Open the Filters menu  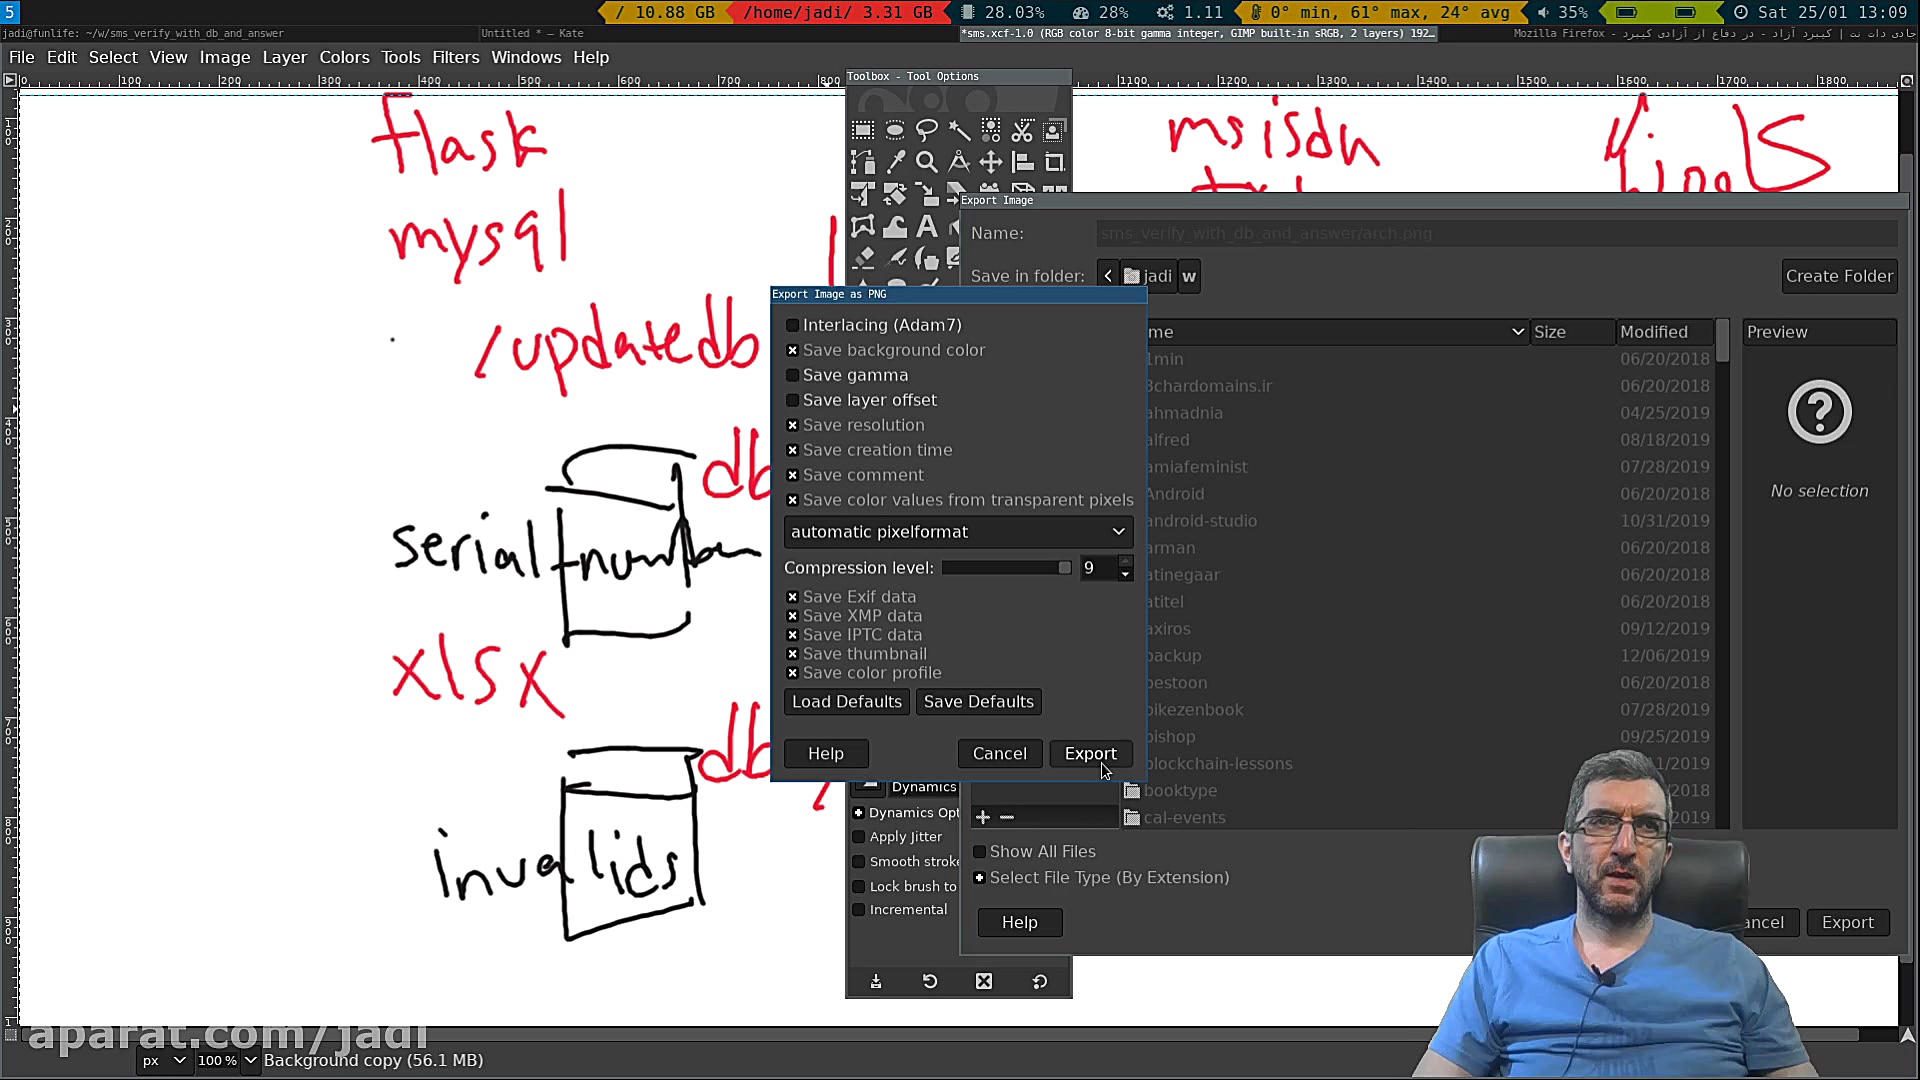[x=455, y=57]
